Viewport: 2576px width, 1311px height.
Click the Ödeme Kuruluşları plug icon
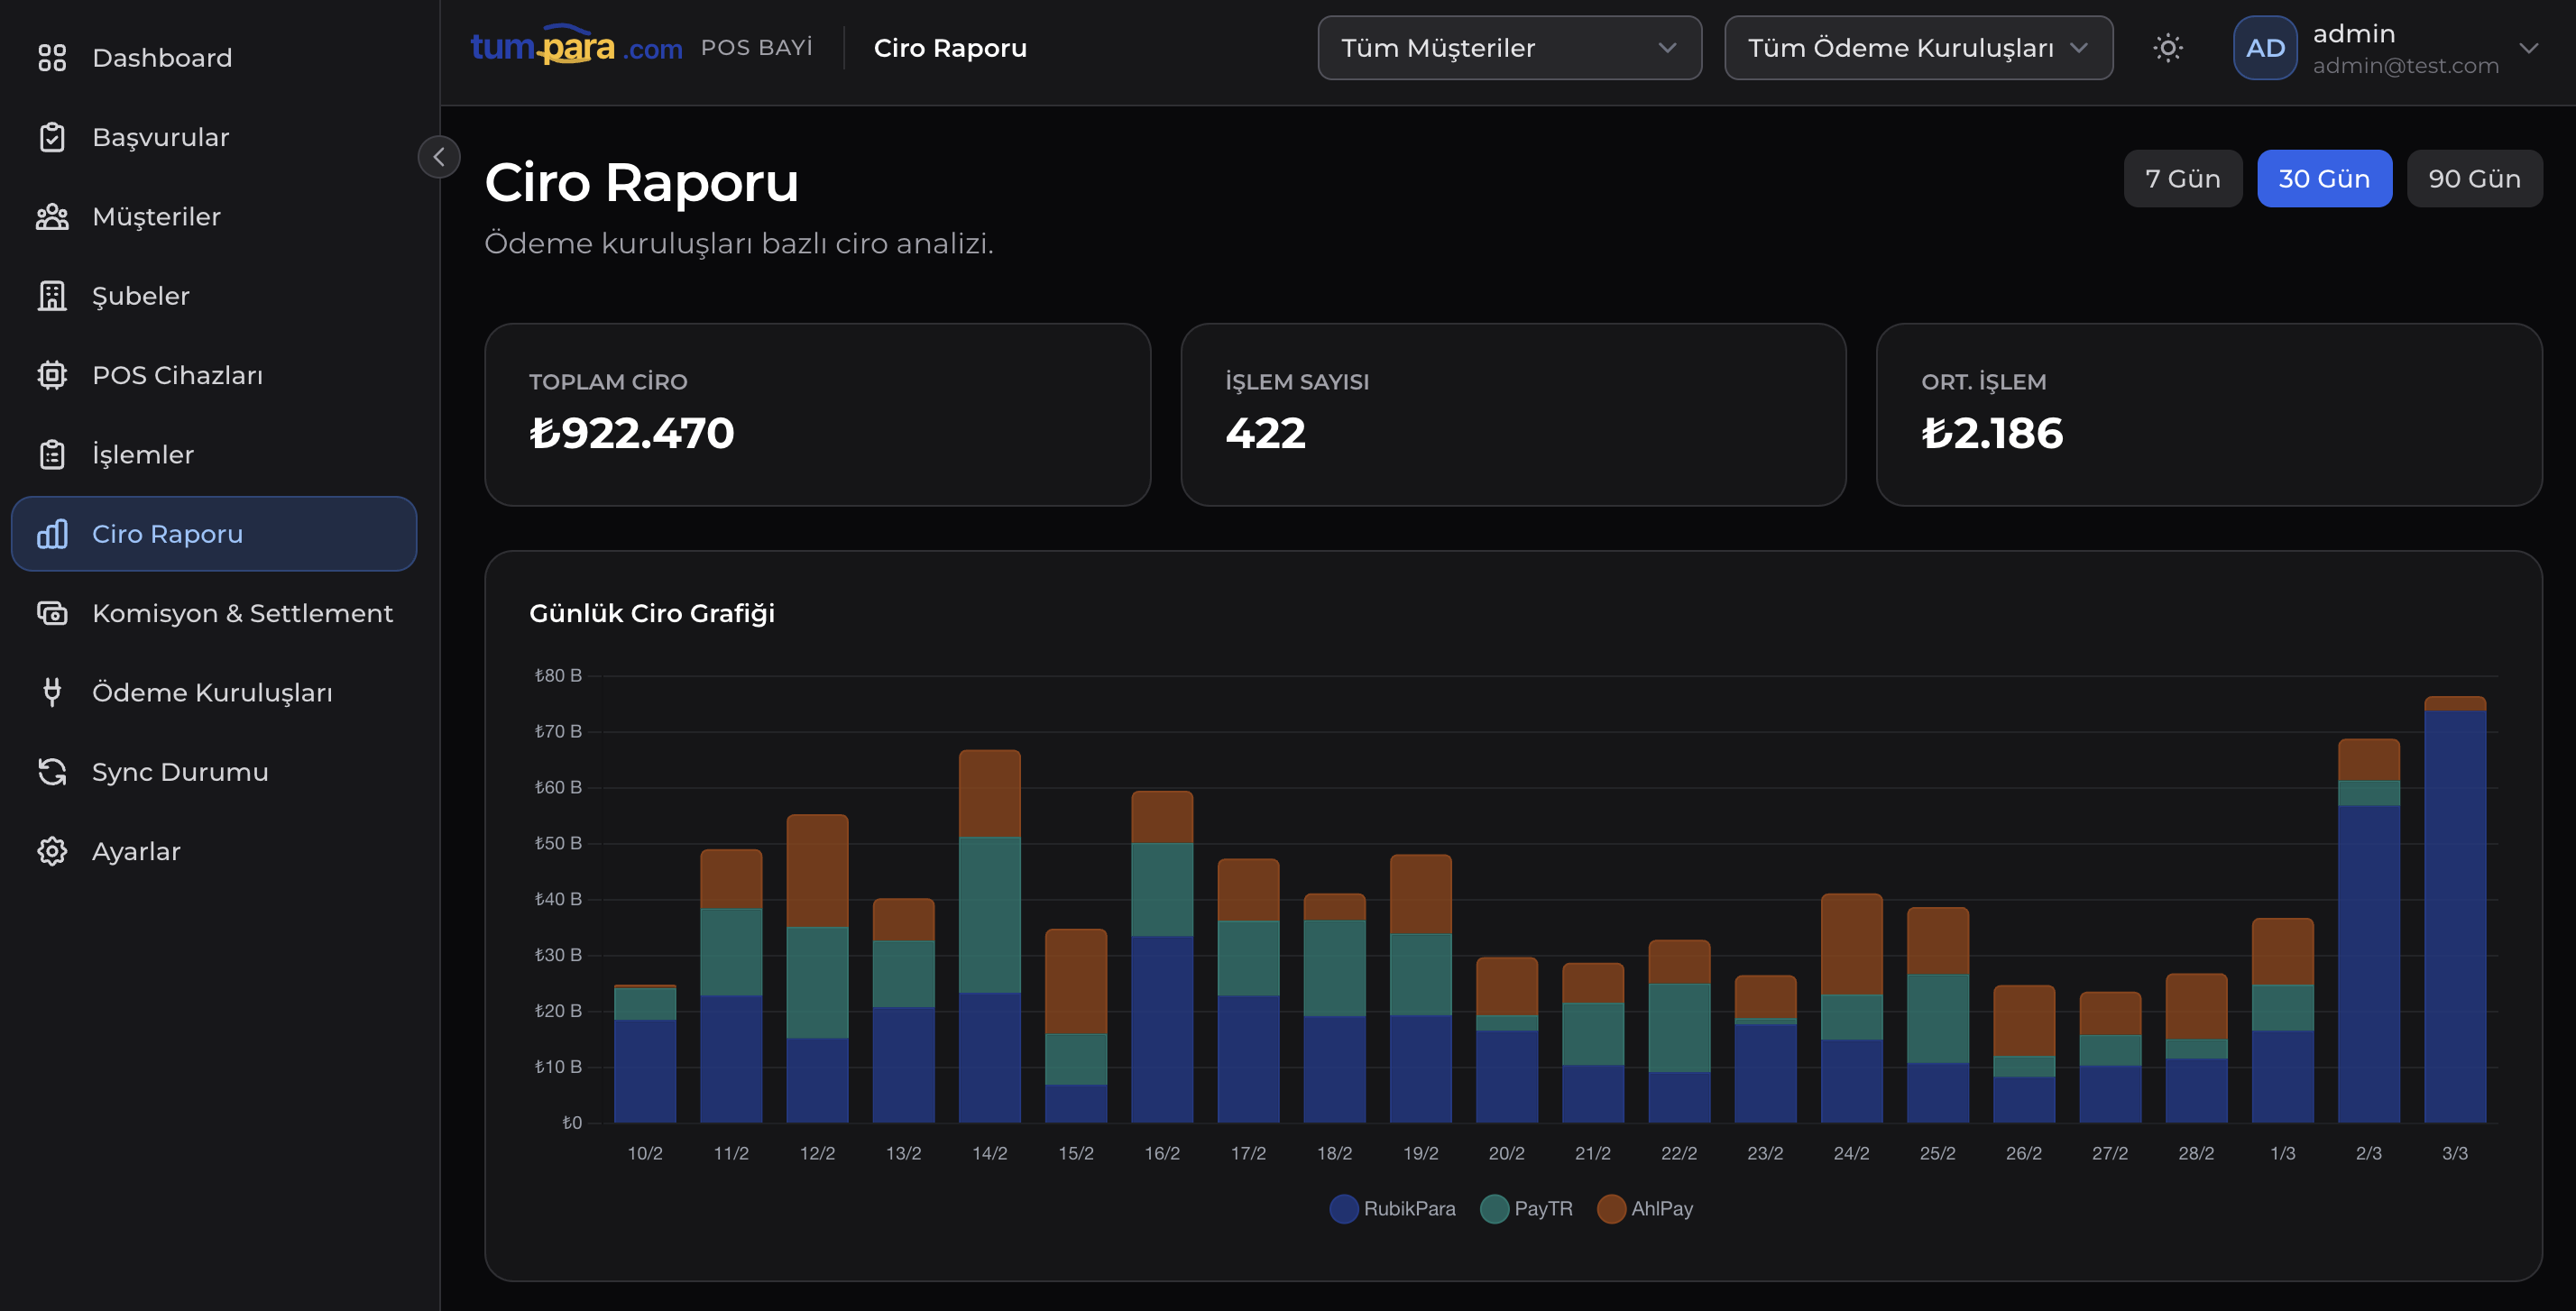point(52,692)
